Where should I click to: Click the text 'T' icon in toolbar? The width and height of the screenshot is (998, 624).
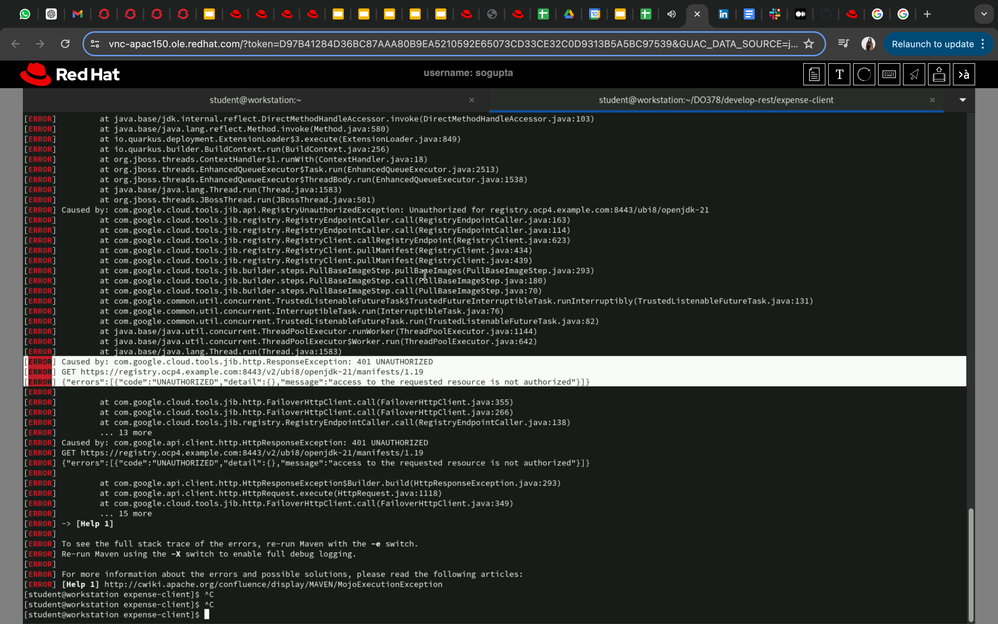coord(839,75)
